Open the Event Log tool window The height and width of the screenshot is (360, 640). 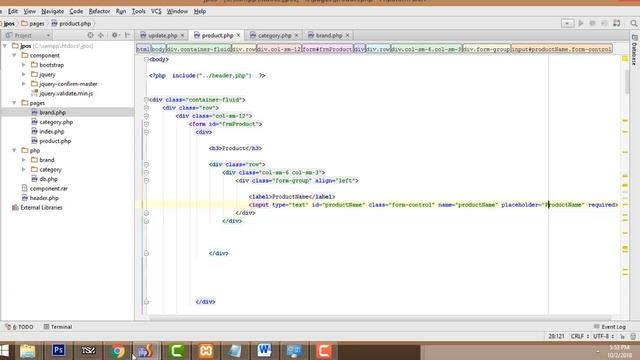click(x=610, y=327)
